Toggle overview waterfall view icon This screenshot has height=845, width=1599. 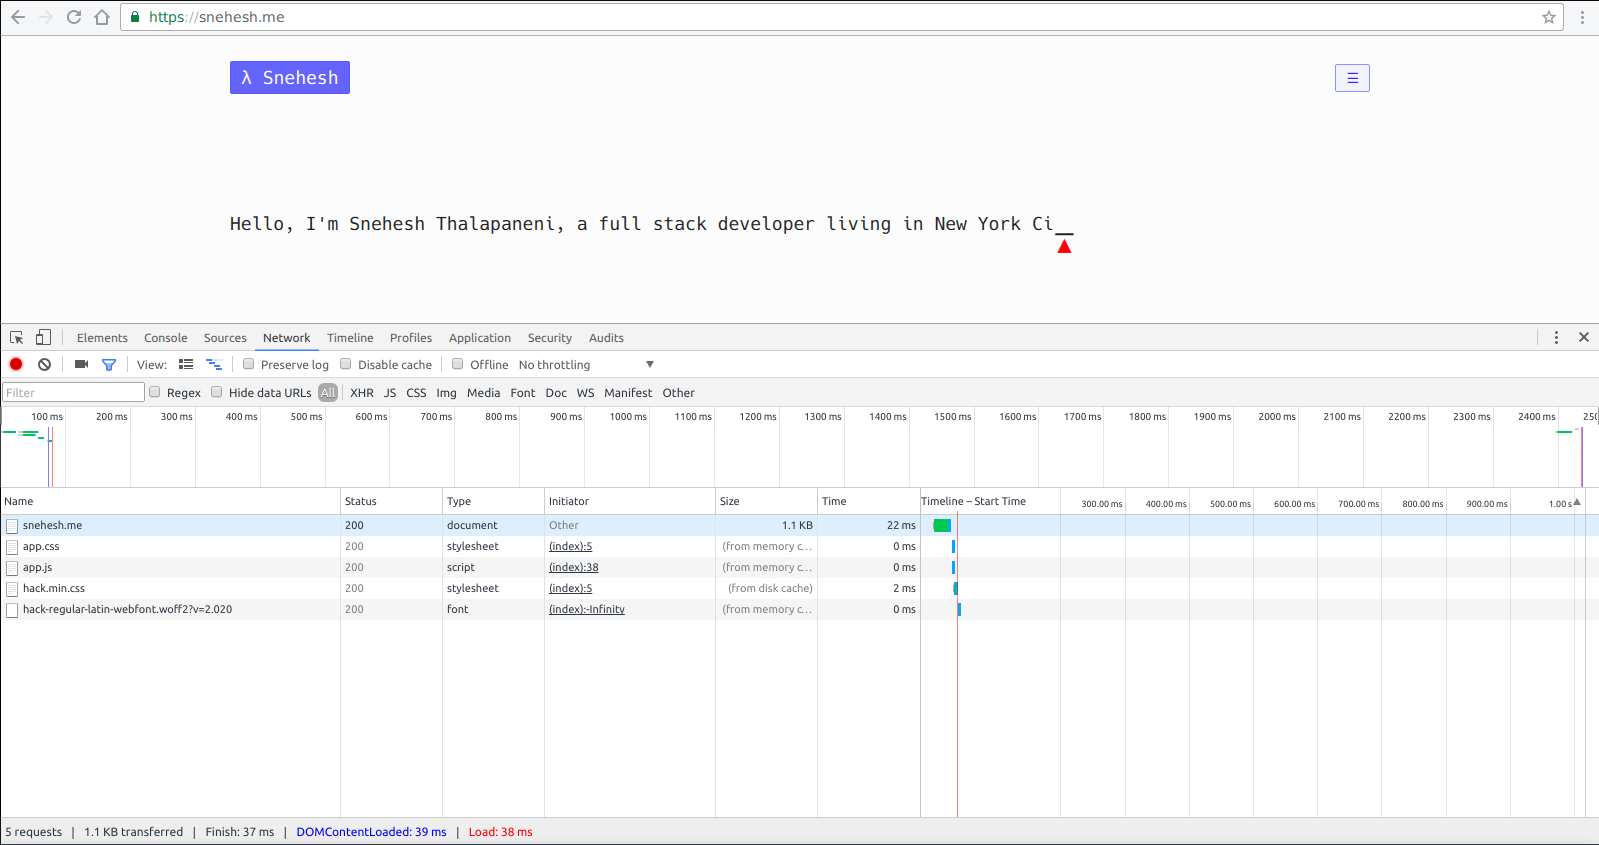[214, 364]
